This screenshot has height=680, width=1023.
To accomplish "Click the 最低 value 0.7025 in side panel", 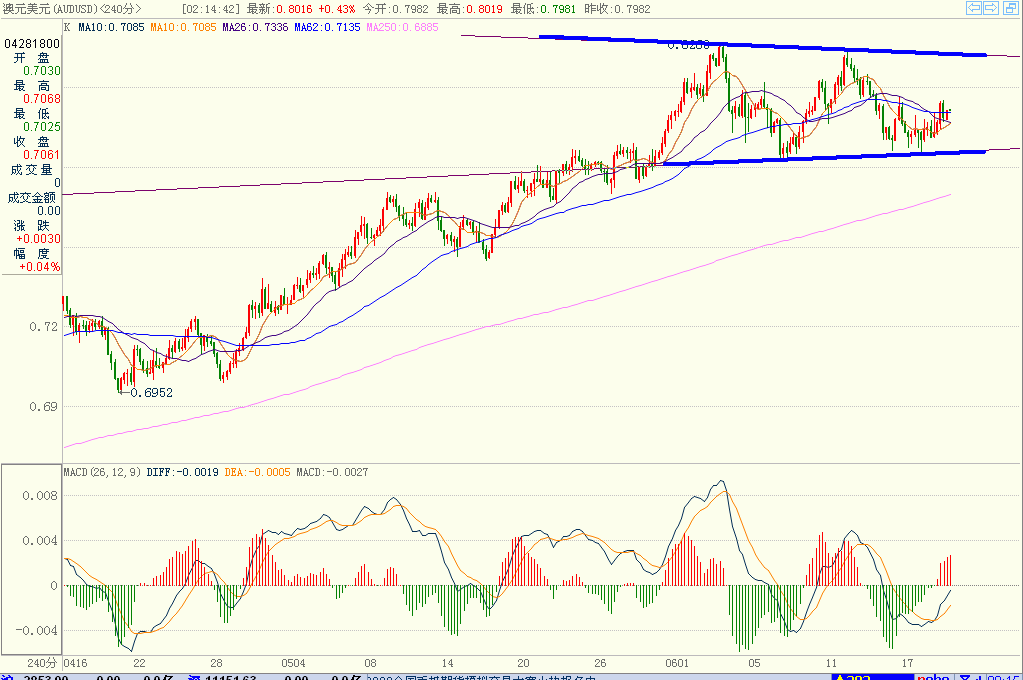I will click(42, 127).
